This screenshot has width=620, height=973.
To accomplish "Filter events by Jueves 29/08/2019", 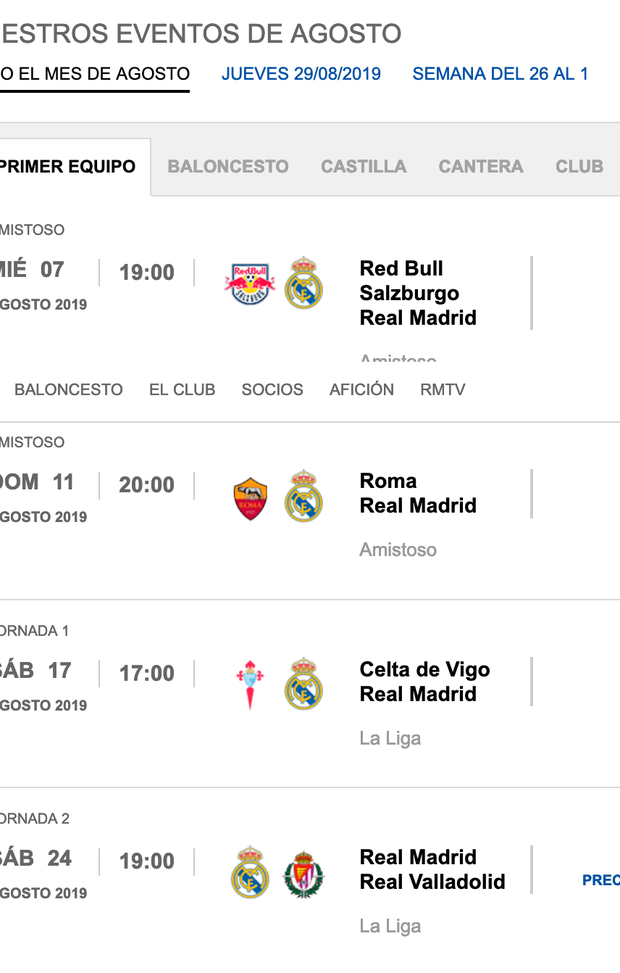I will pos(301,74).
